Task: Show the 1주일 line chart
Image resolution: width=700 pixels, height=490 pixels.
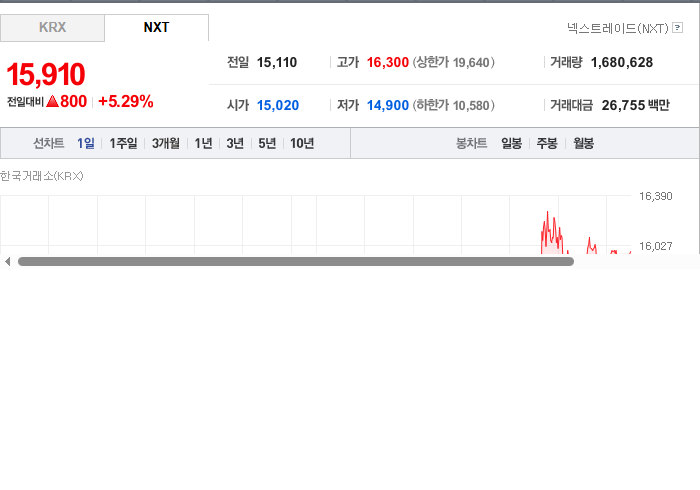Action: (123, 143)
